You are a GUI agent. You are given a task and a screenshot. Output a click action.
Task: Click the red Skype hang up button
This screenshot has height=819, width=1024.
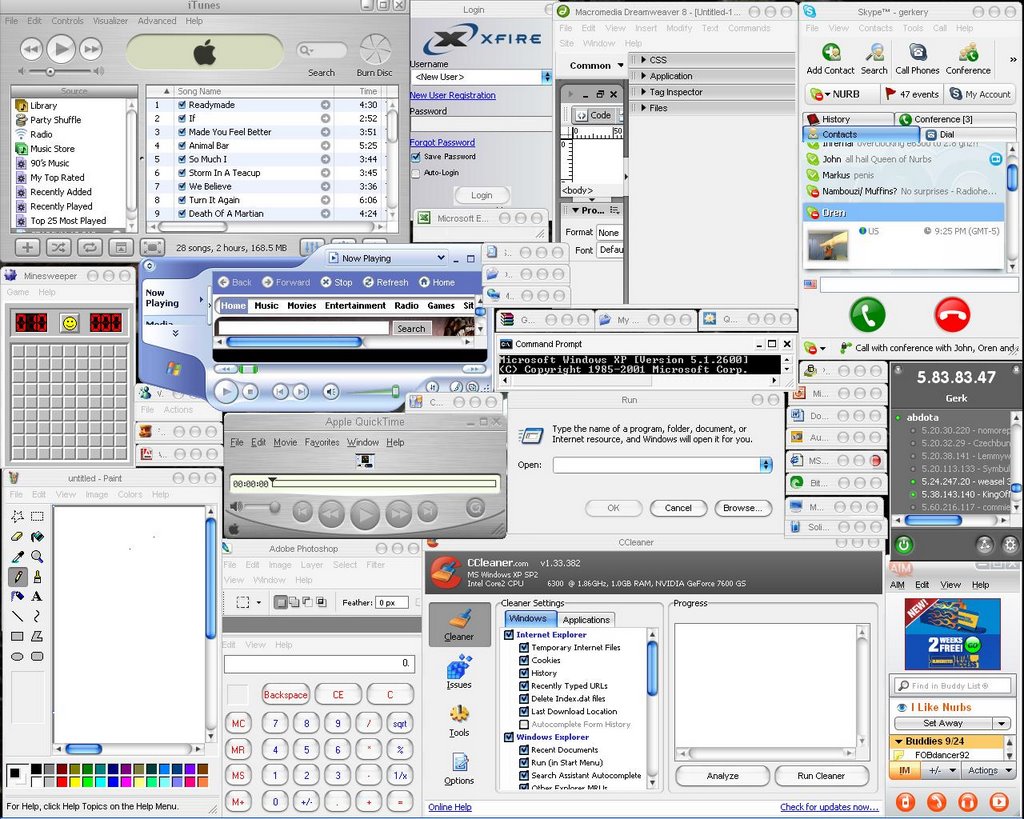coord(952,315)
